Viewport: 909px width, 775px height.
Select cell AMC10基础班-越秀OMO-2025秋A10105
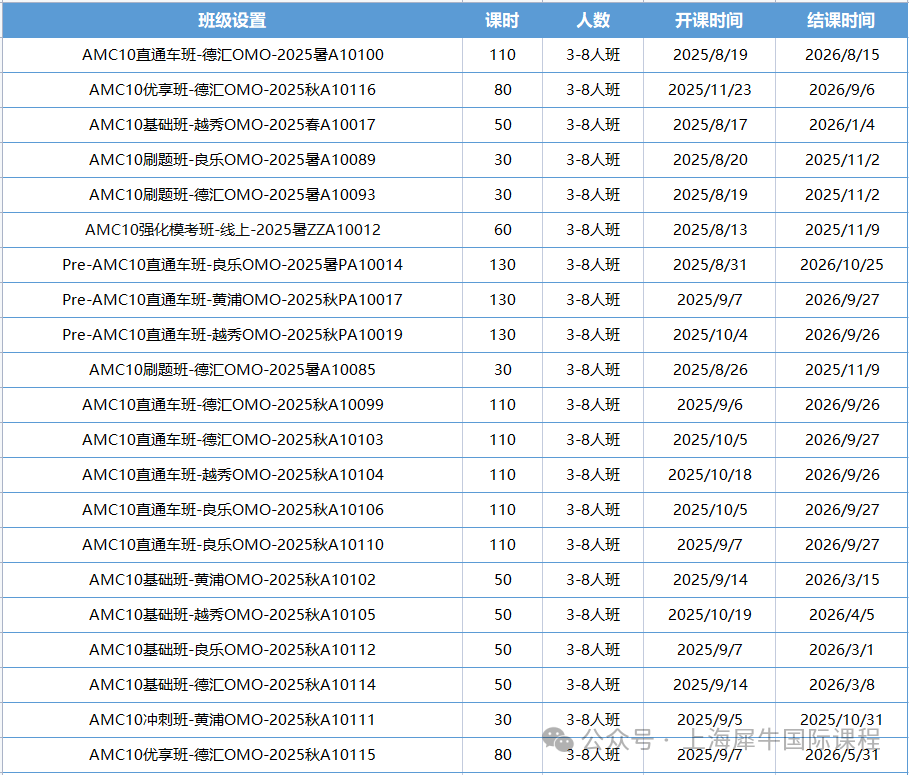[232, 614]
